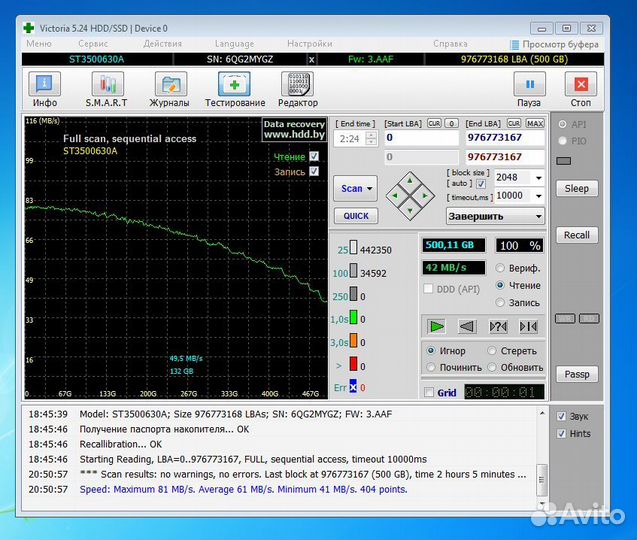Open the block size 2048 dropdown

click(538, 178)
